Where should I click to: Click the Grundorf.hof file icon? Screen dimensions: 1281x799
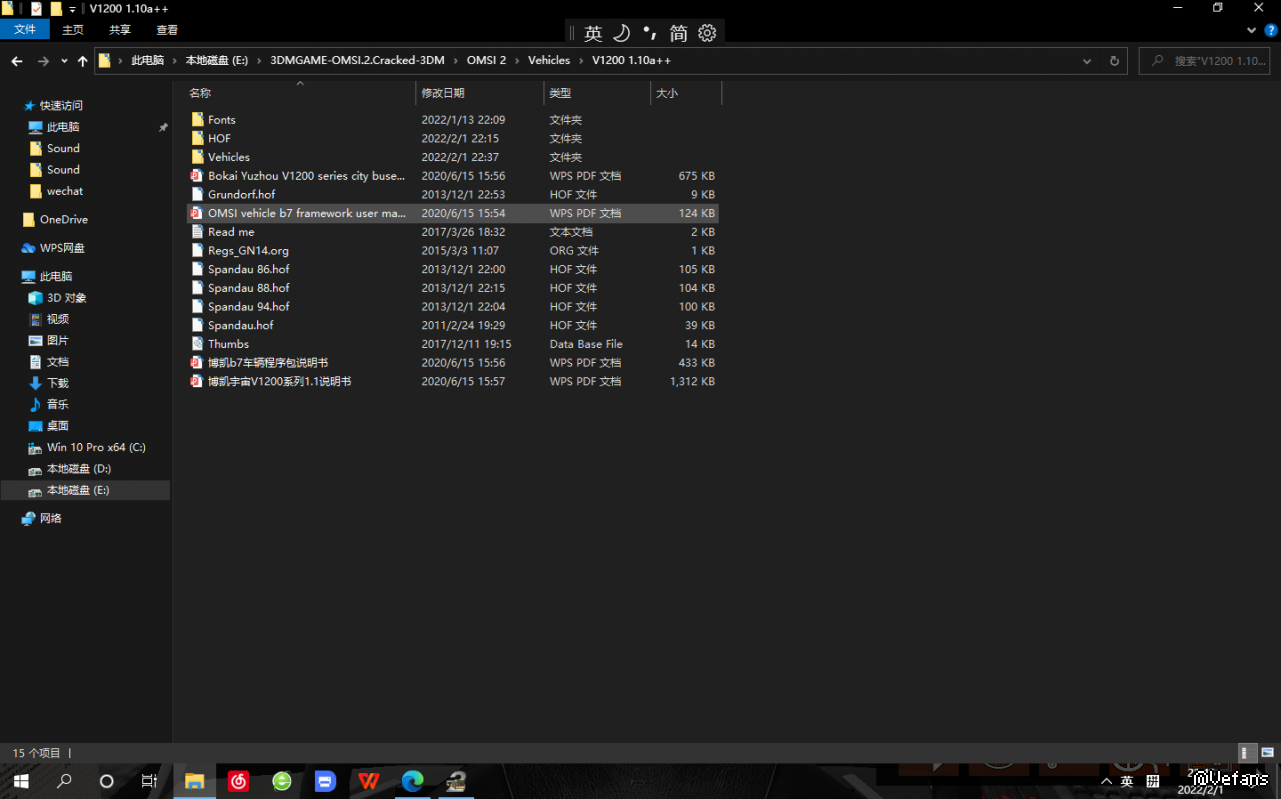[197, 194]
